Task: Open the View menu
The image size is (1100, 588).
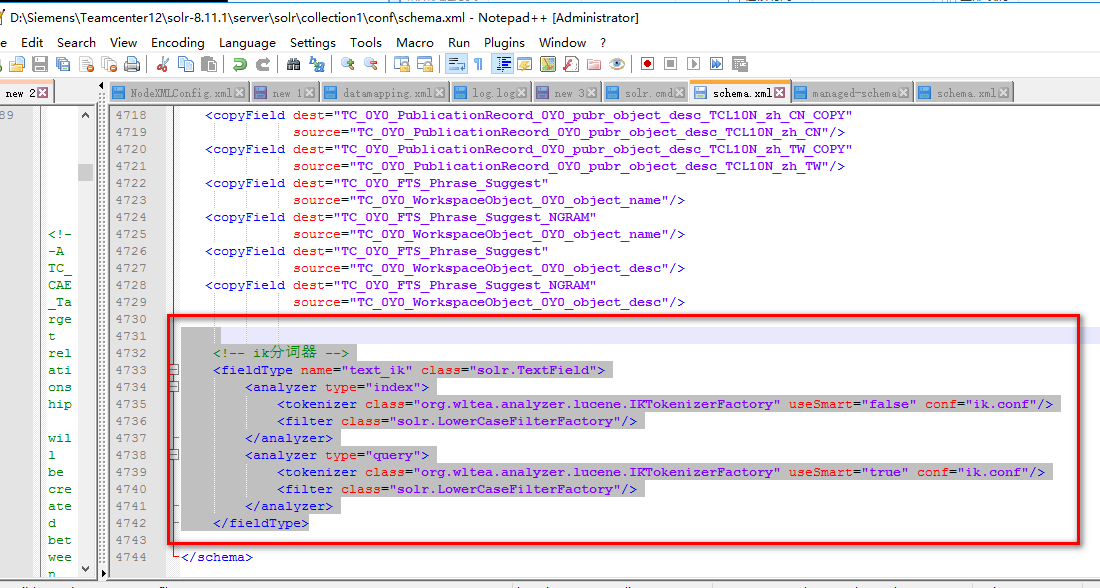Action: [123, 43]
